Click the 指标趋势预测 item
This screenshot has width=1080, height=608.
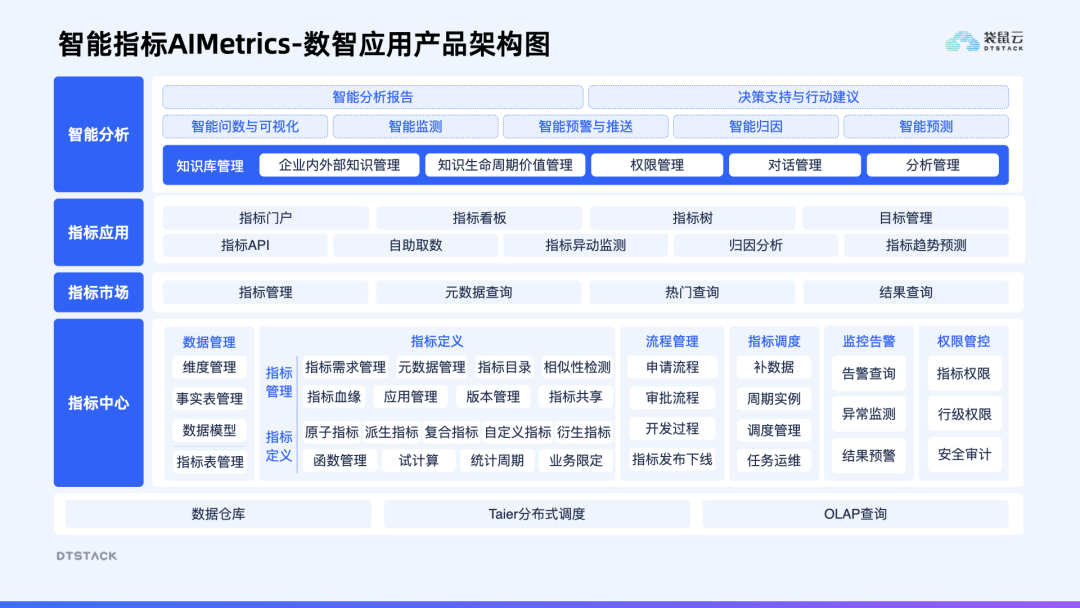pyautogui.click(x=926, y=245)
